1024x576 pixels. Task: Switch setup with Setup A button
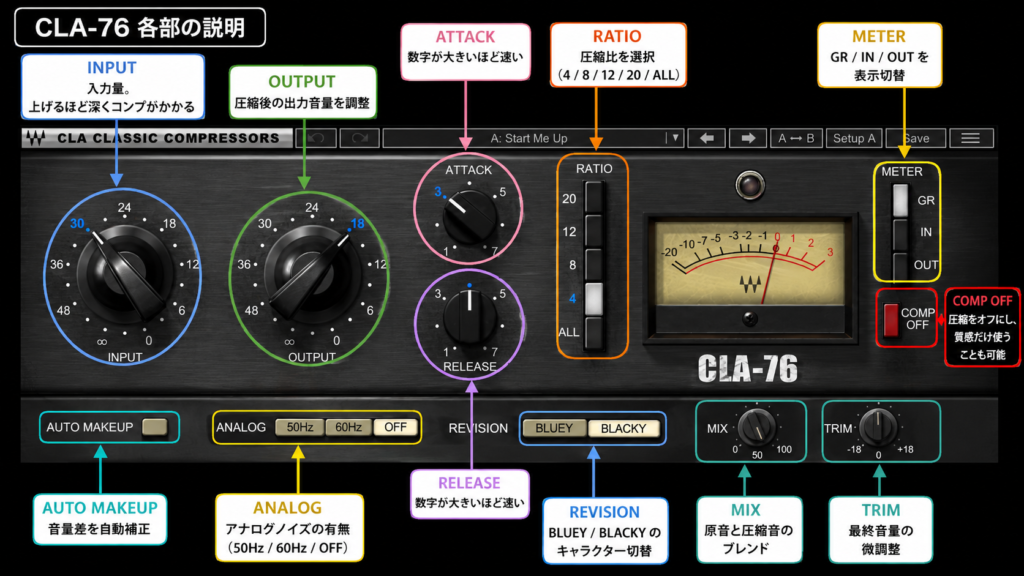tap(854, 138)
